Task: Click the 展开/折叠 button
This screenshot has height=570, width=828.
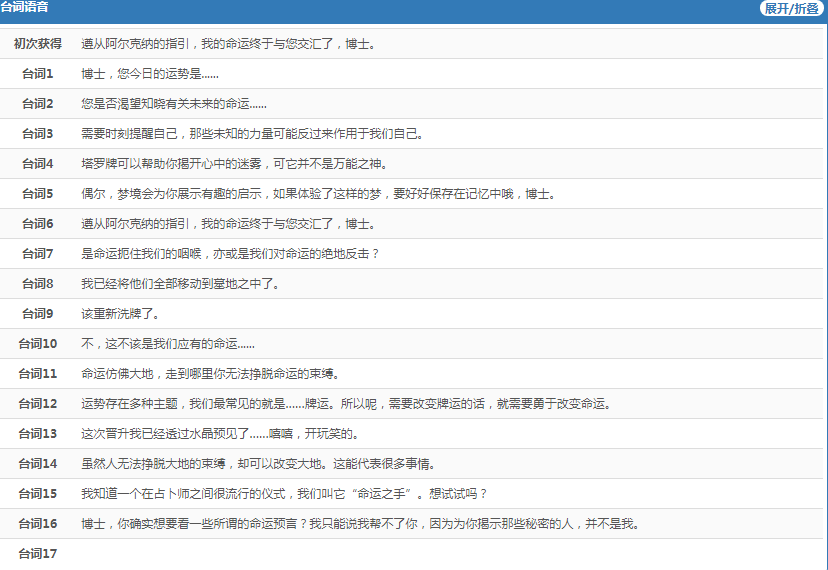Action: (791, 8)
